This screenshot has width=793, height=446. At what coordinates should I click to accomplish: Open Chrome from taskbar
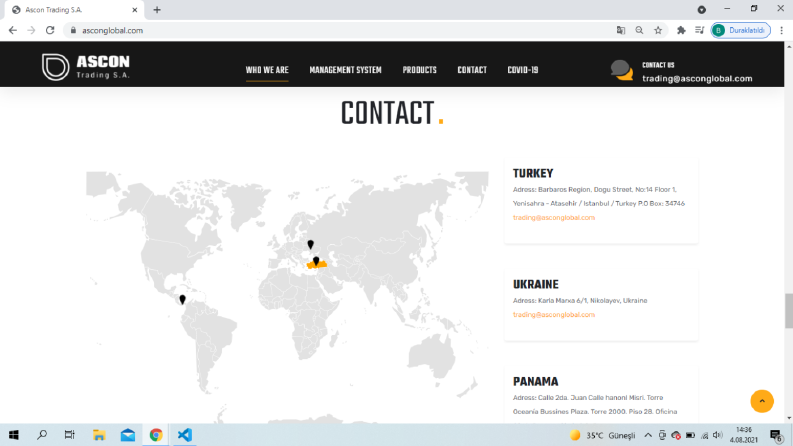pyautogui.click(x=156, y=435)
